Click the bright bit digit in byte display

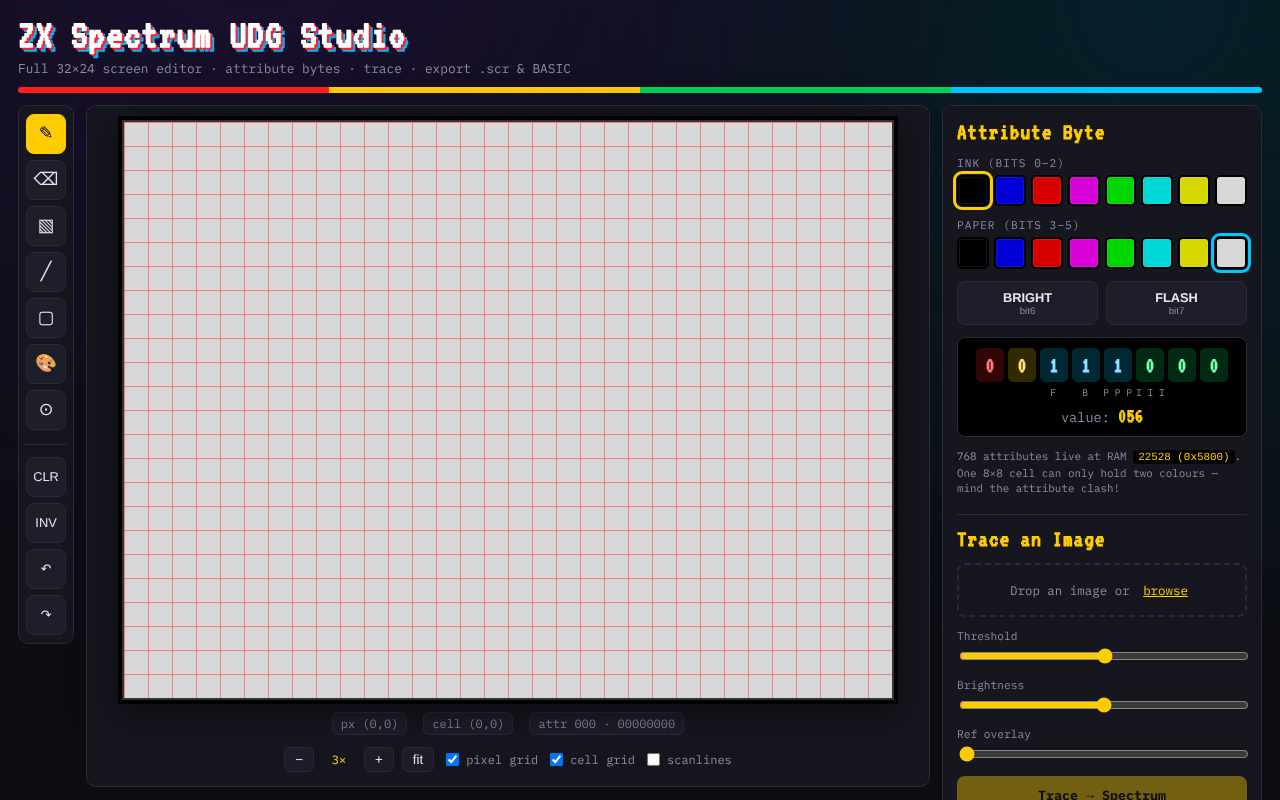pyautogui.click(x=1022, y=365)
